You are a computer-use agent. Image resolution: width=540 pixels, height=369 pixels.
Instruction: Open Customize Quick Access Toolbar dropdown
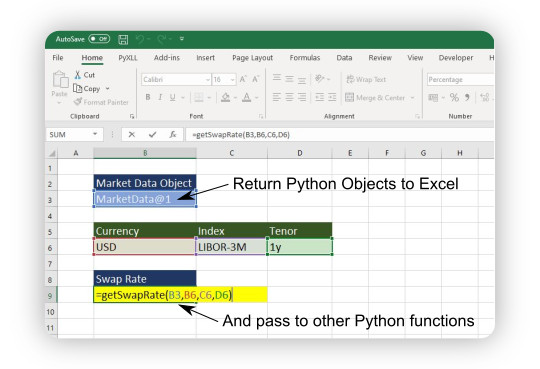181,39
